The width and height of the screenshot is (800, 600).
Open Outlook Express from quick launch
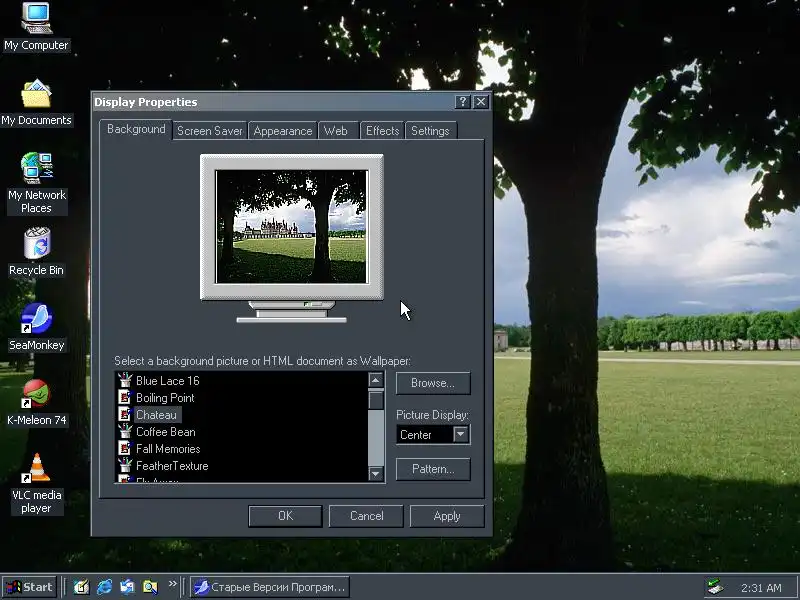click(x=128, y=587)
